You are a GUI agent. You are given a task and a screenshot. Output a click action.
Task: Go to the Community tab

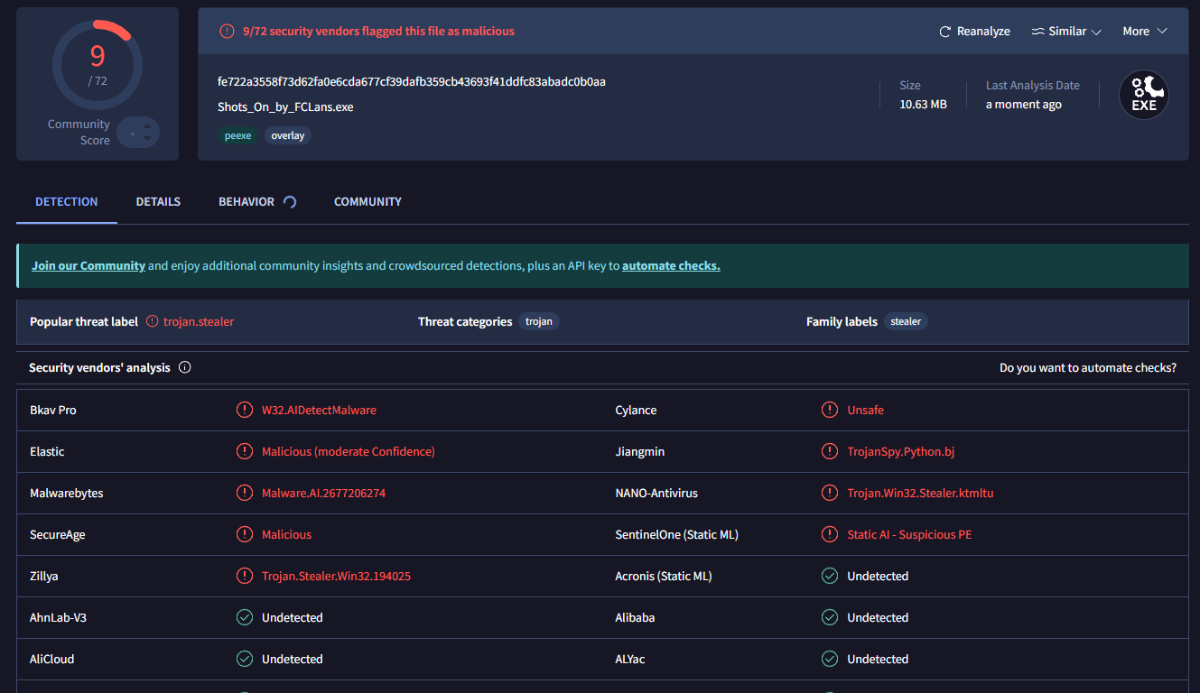(368, 202)
